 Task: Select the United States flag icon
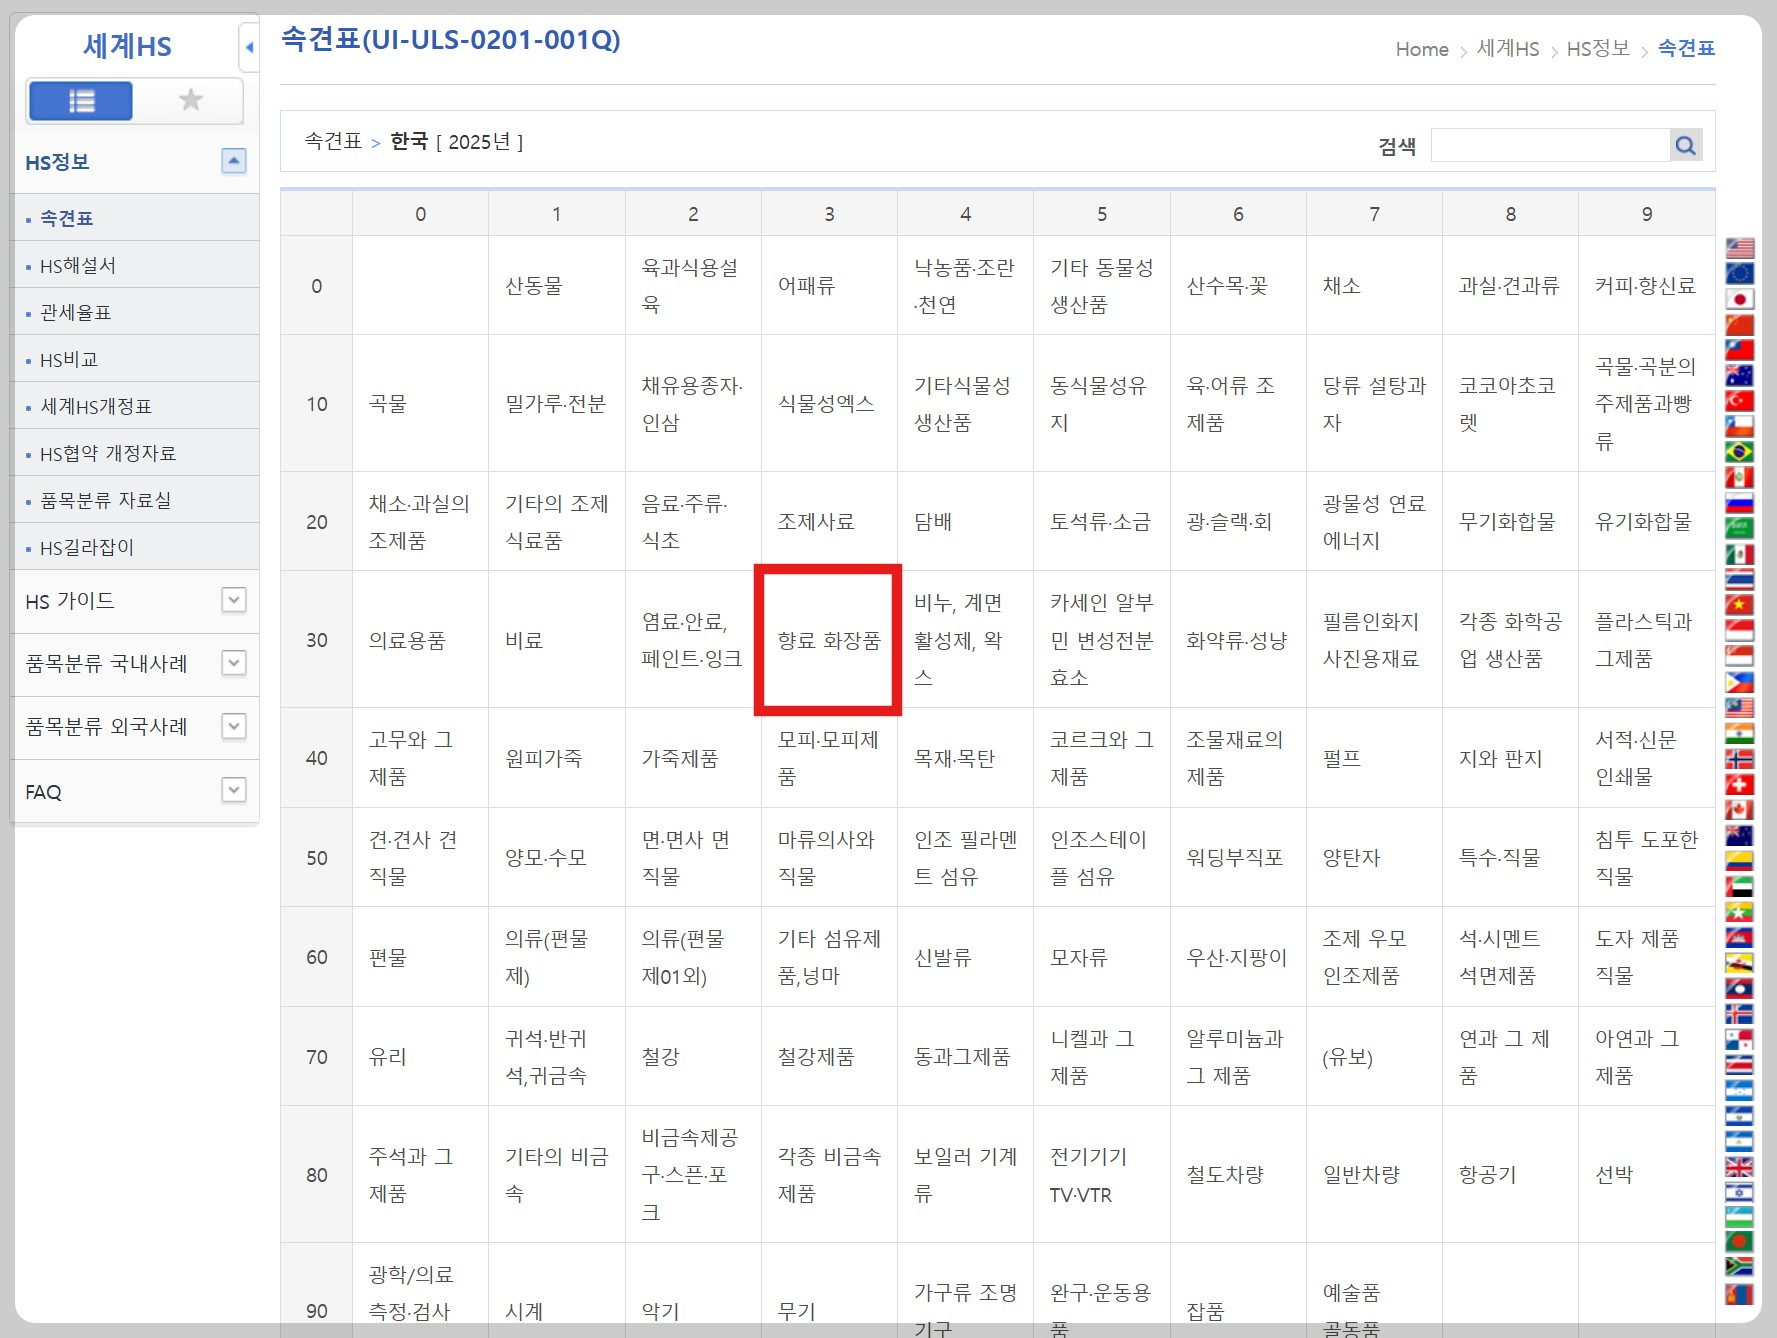point(1740,247)
